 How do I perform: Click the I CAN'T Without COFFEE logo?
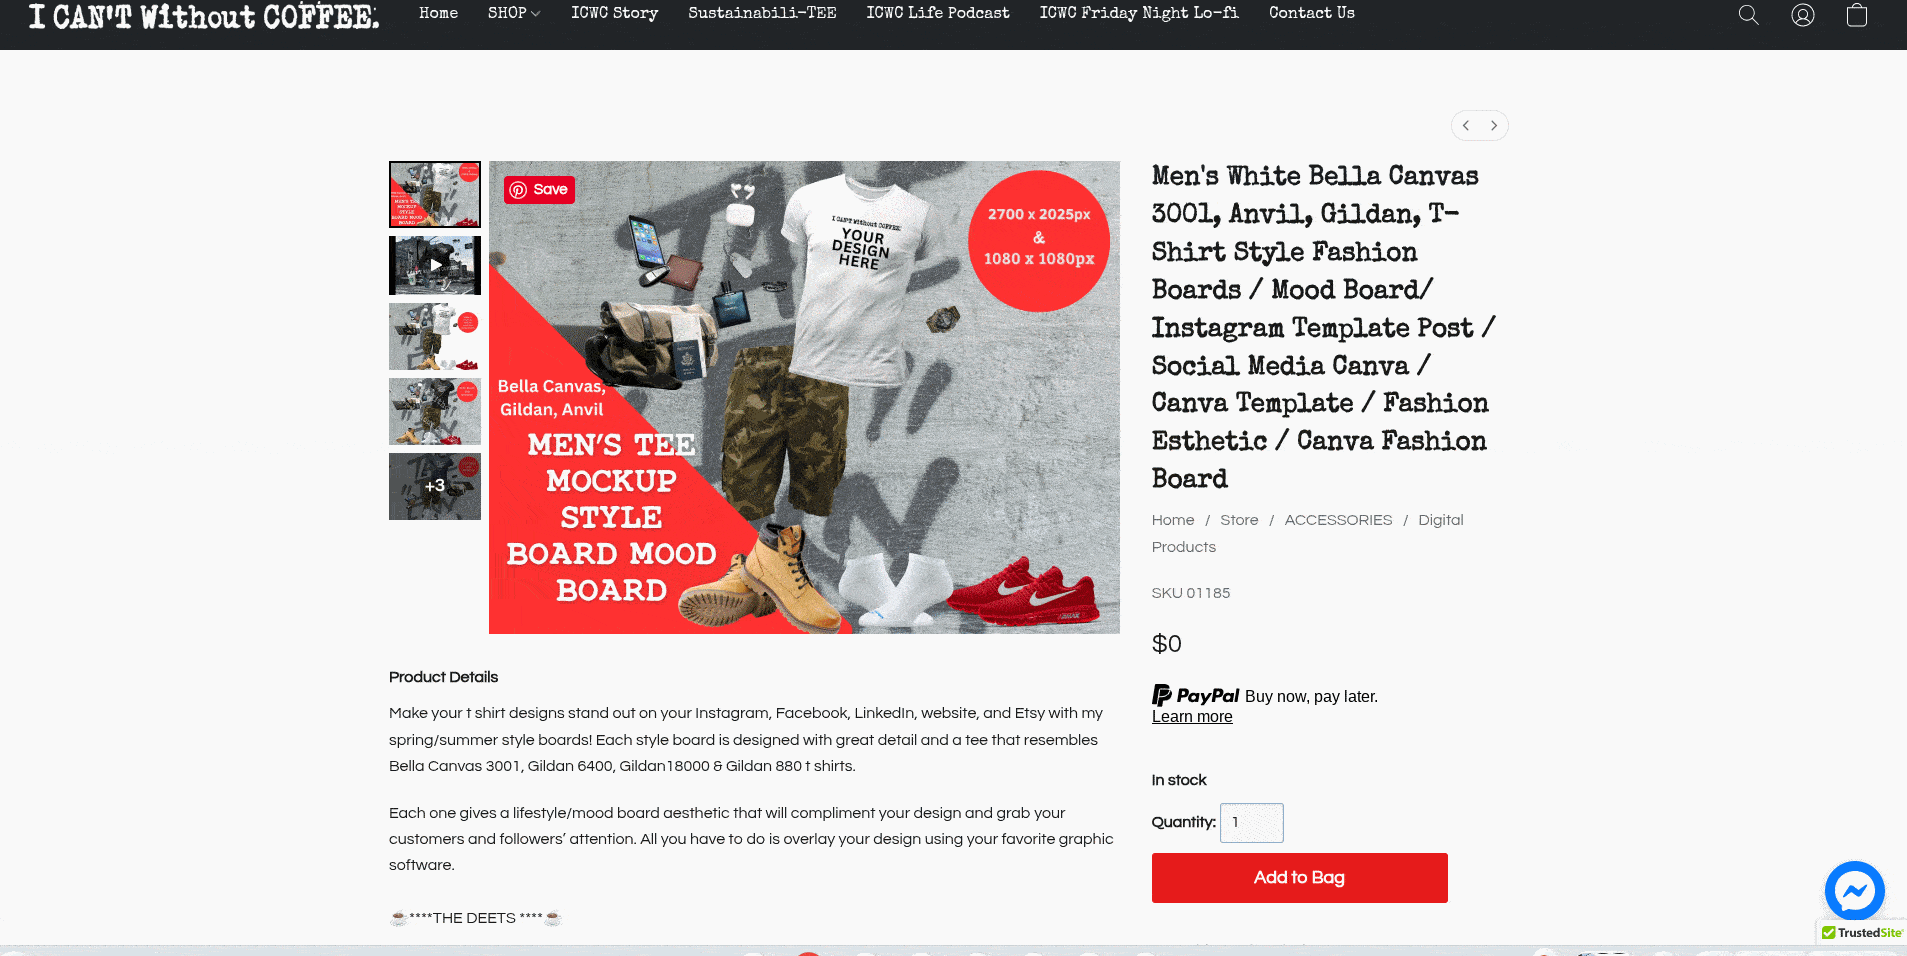click(204, 17)
